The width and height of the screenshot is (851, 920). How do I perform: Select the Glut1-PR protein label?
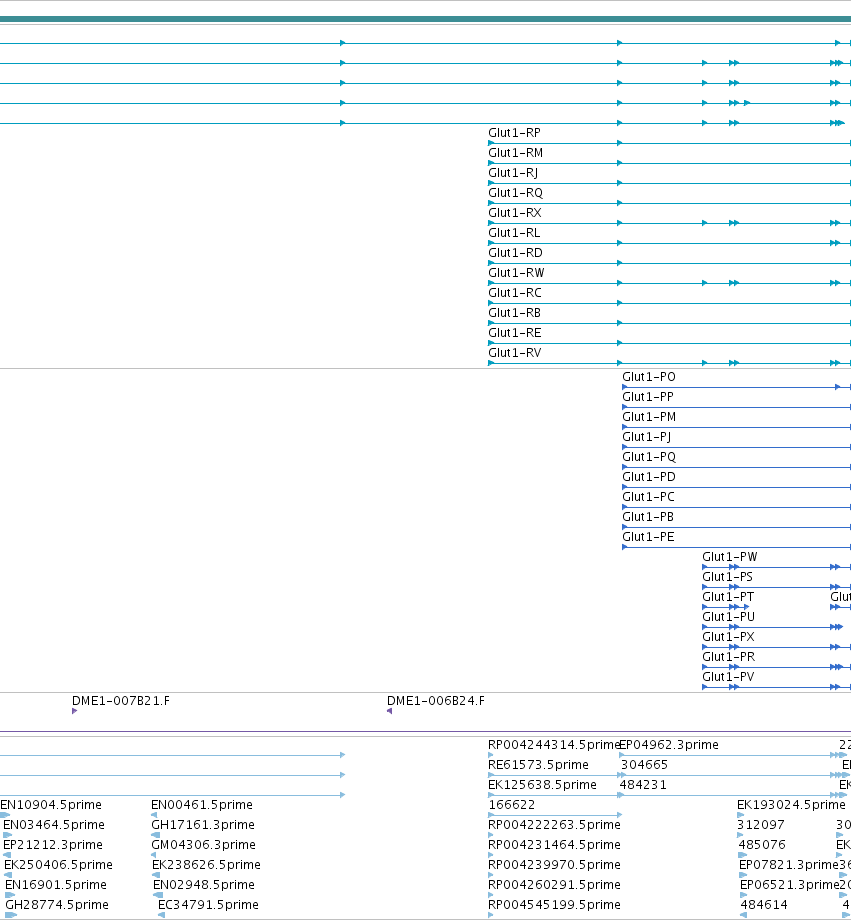pos(729,656)
